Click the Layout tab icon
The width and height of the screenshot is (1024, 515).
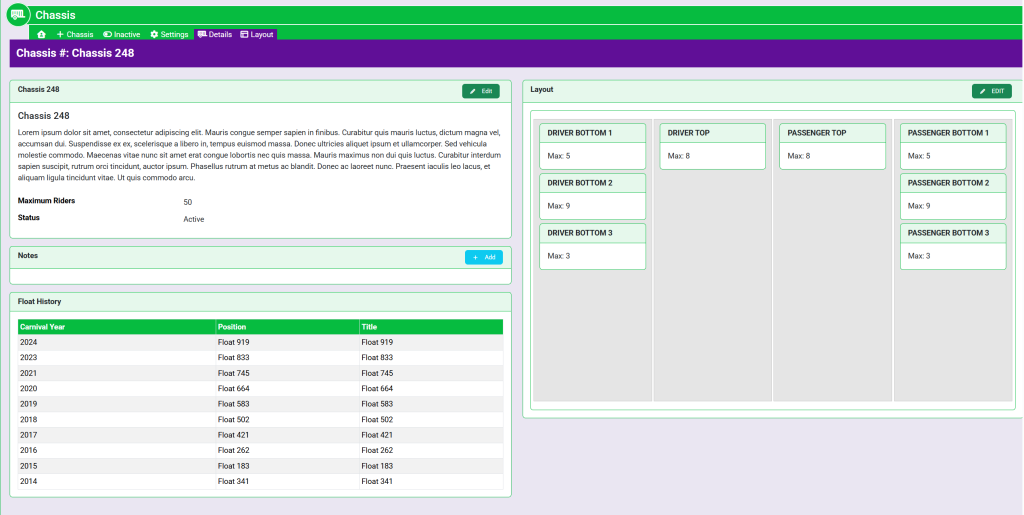[244, 34]
